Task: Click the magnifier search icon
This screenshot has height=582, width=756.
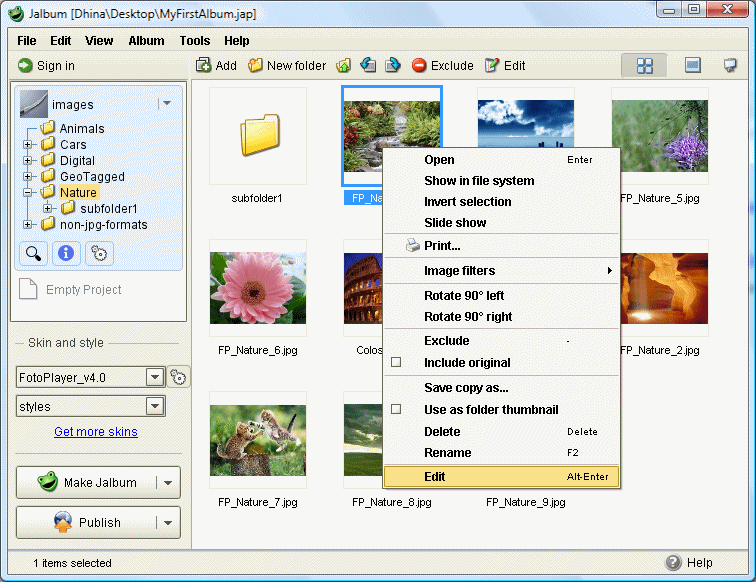Action: tap(33, 253)
